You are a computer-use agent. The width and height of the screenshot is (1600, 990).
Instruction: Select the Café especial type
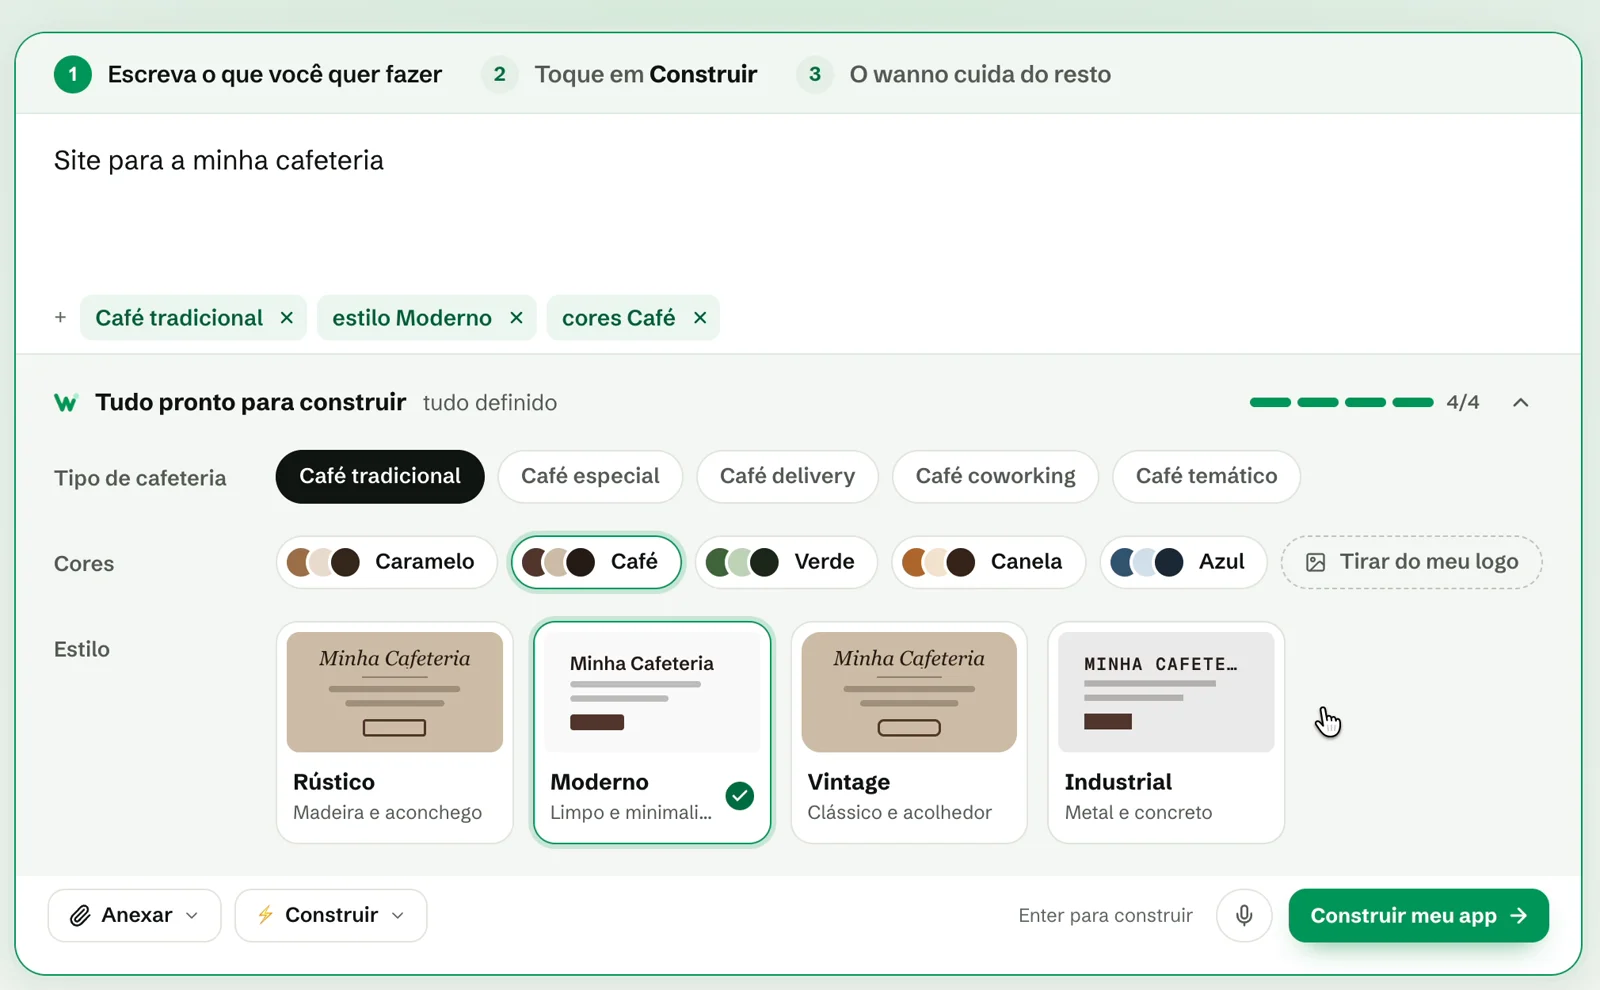590,476
